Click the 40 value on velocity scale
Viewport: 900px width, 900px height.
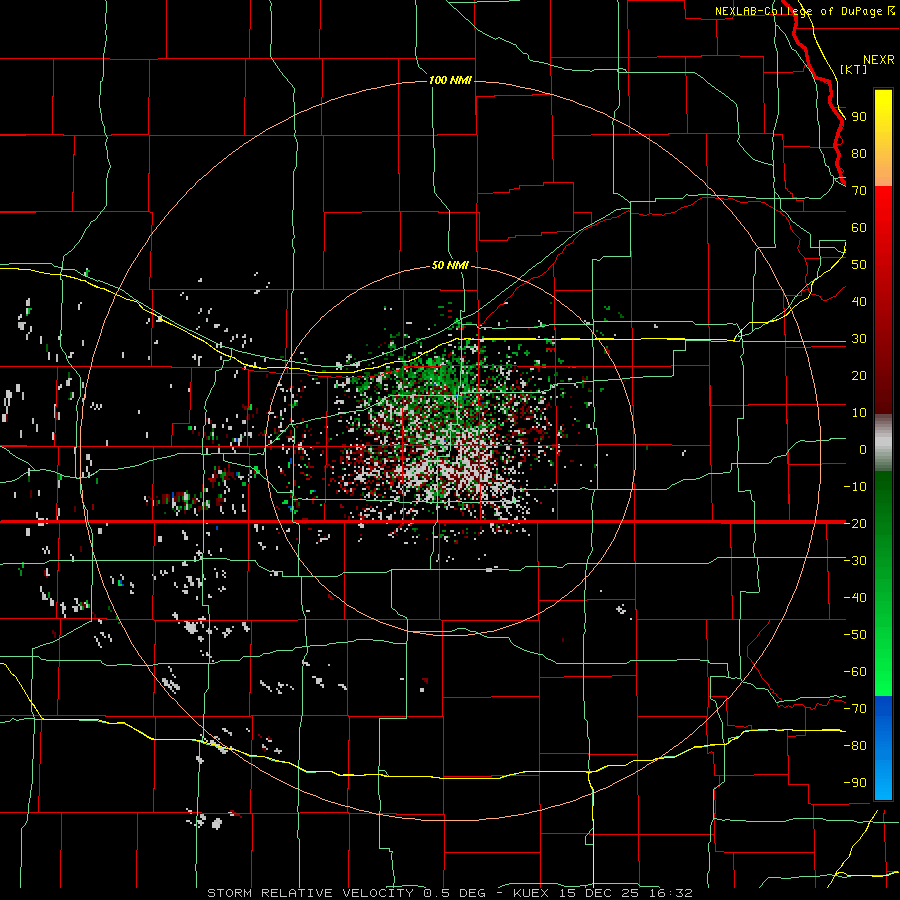859,301
